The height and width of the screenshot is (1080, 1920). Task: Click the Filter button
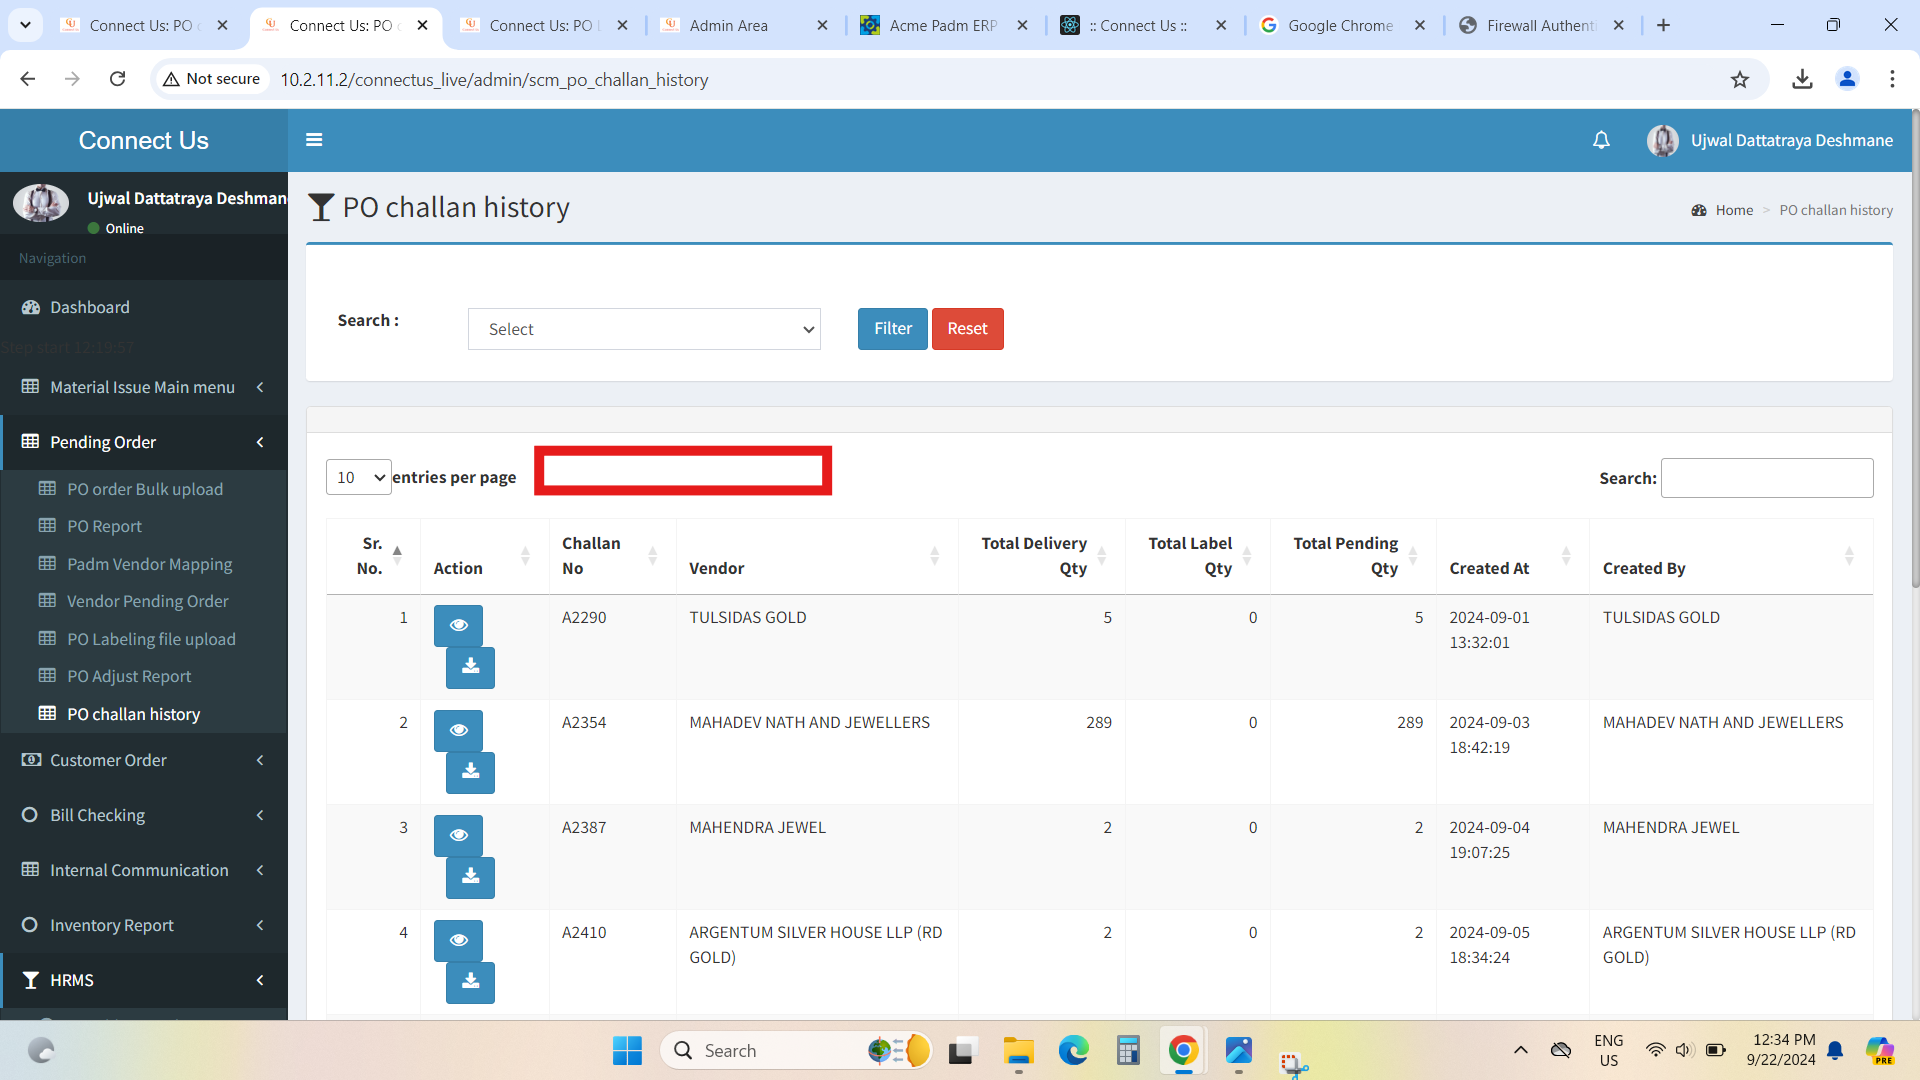892,329
